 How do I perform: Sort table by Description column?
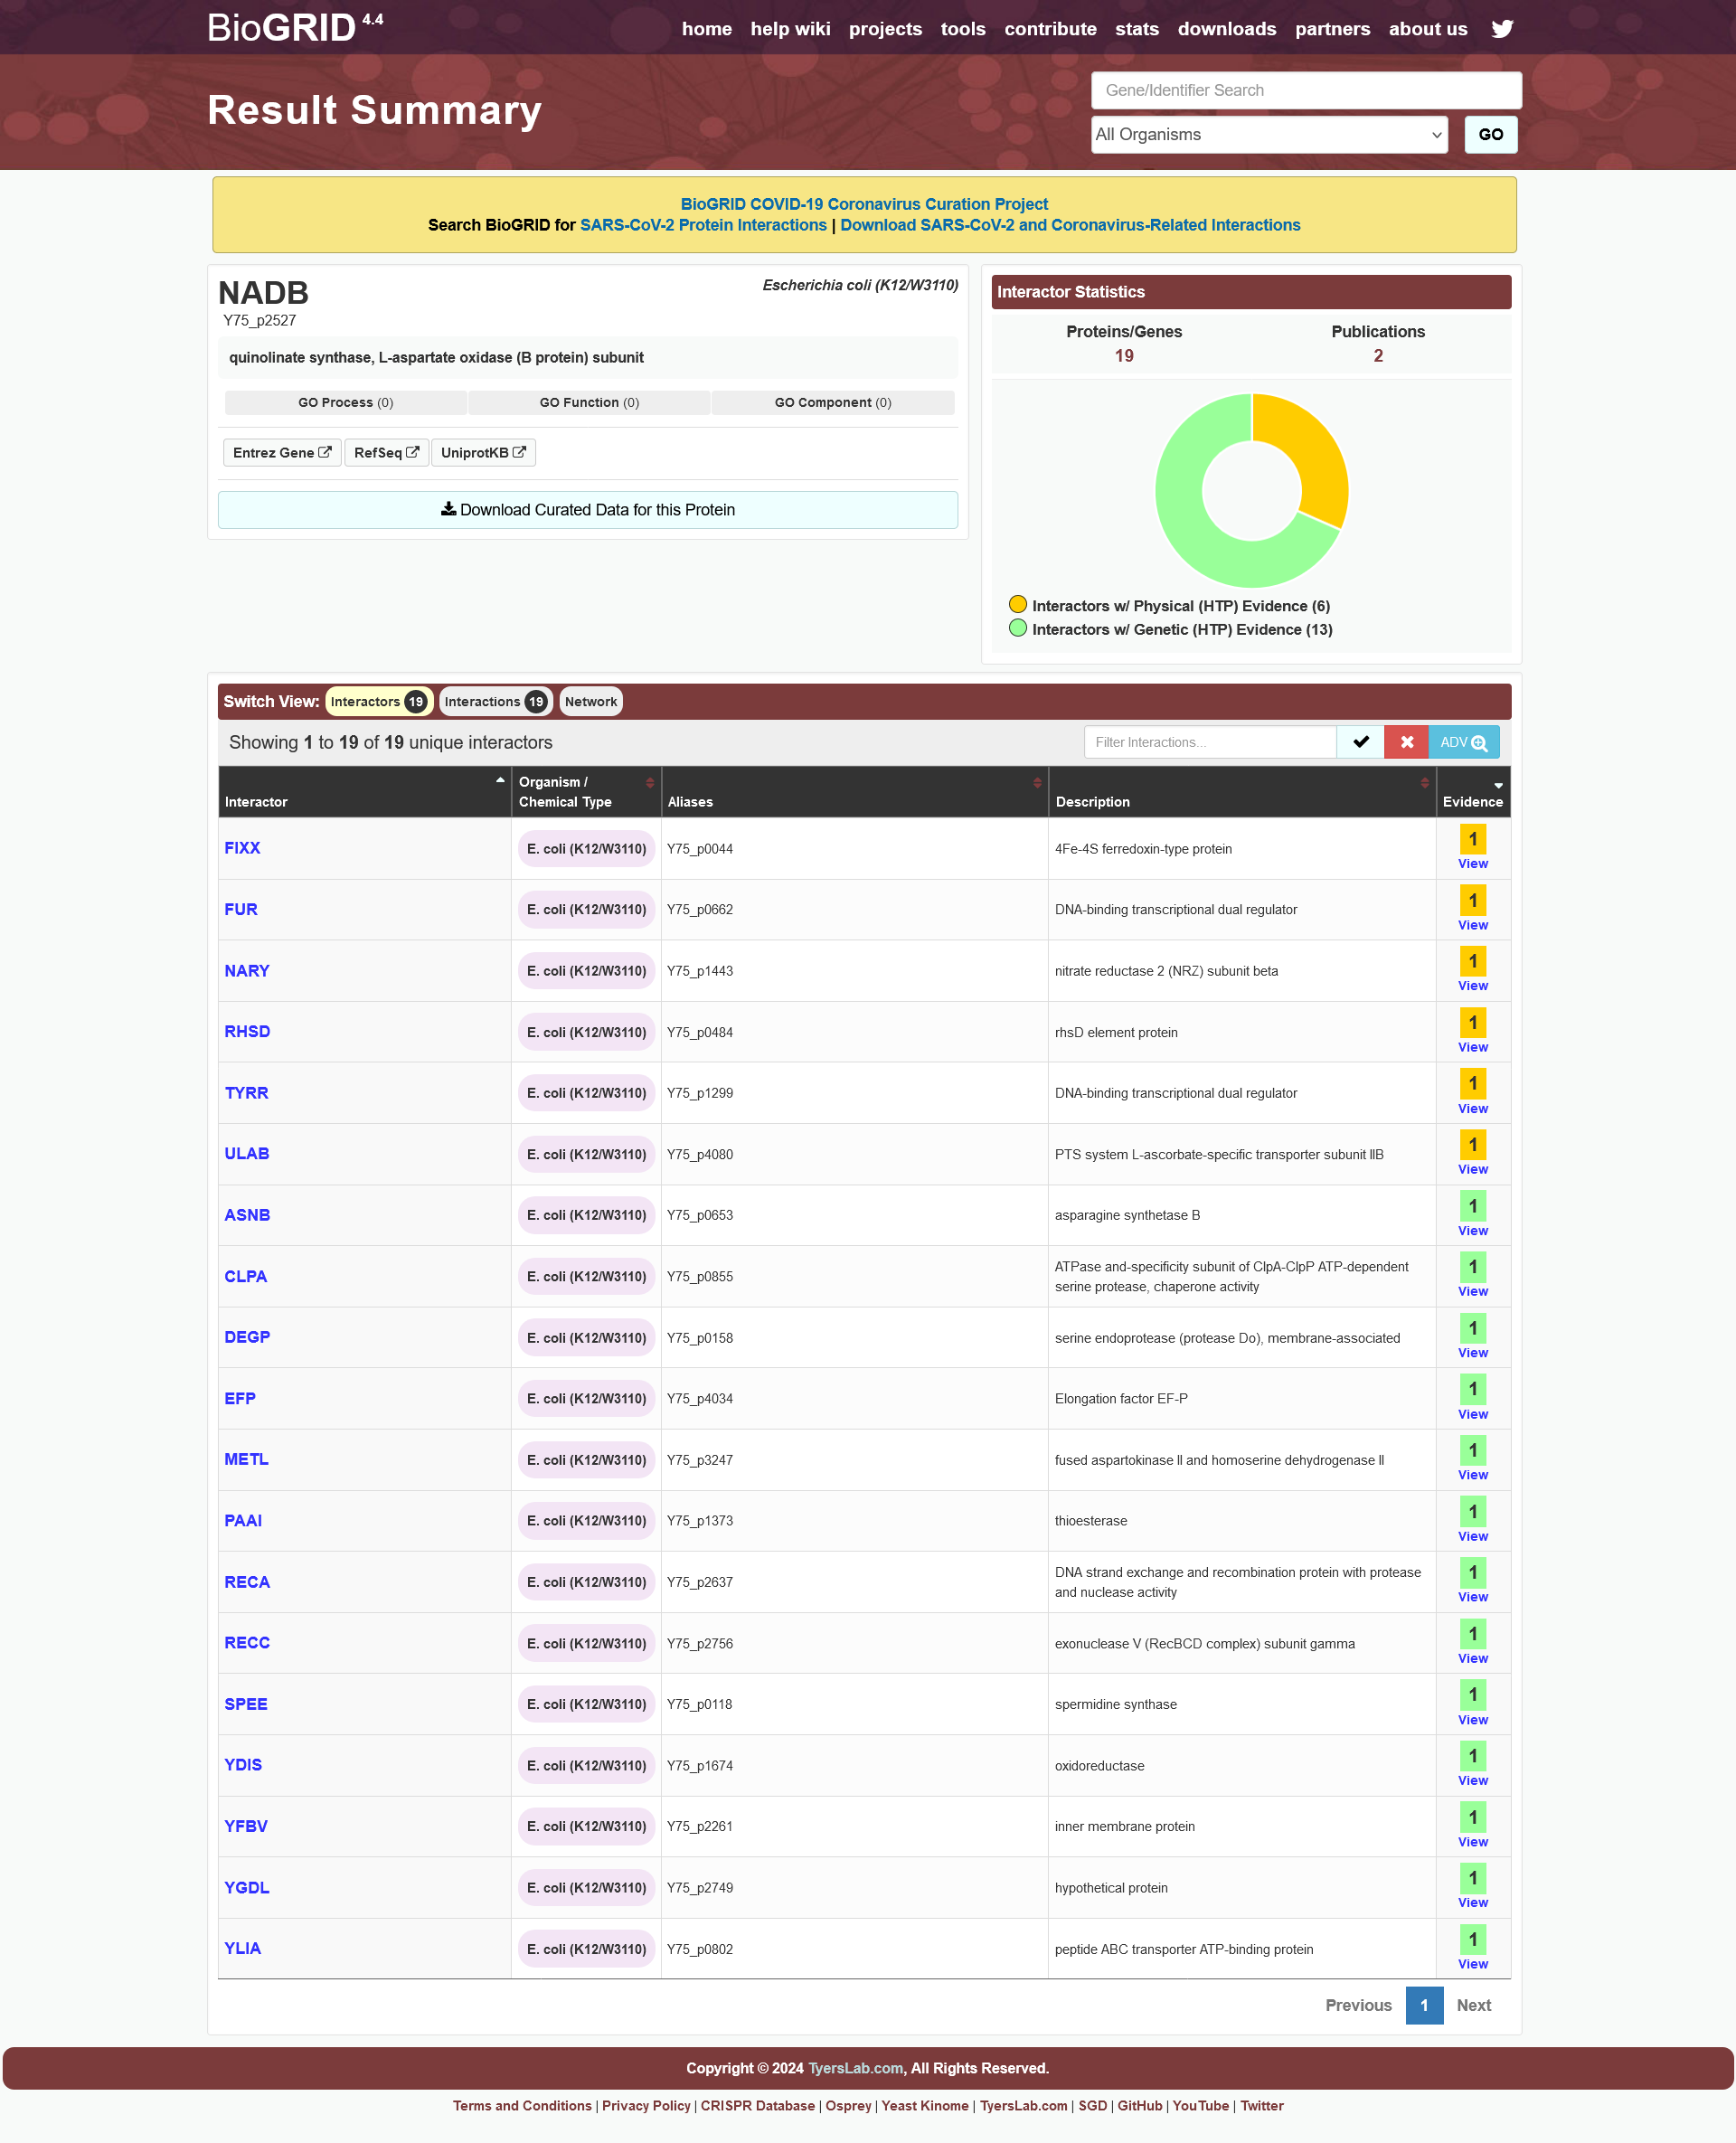[x=1242, y=792]
